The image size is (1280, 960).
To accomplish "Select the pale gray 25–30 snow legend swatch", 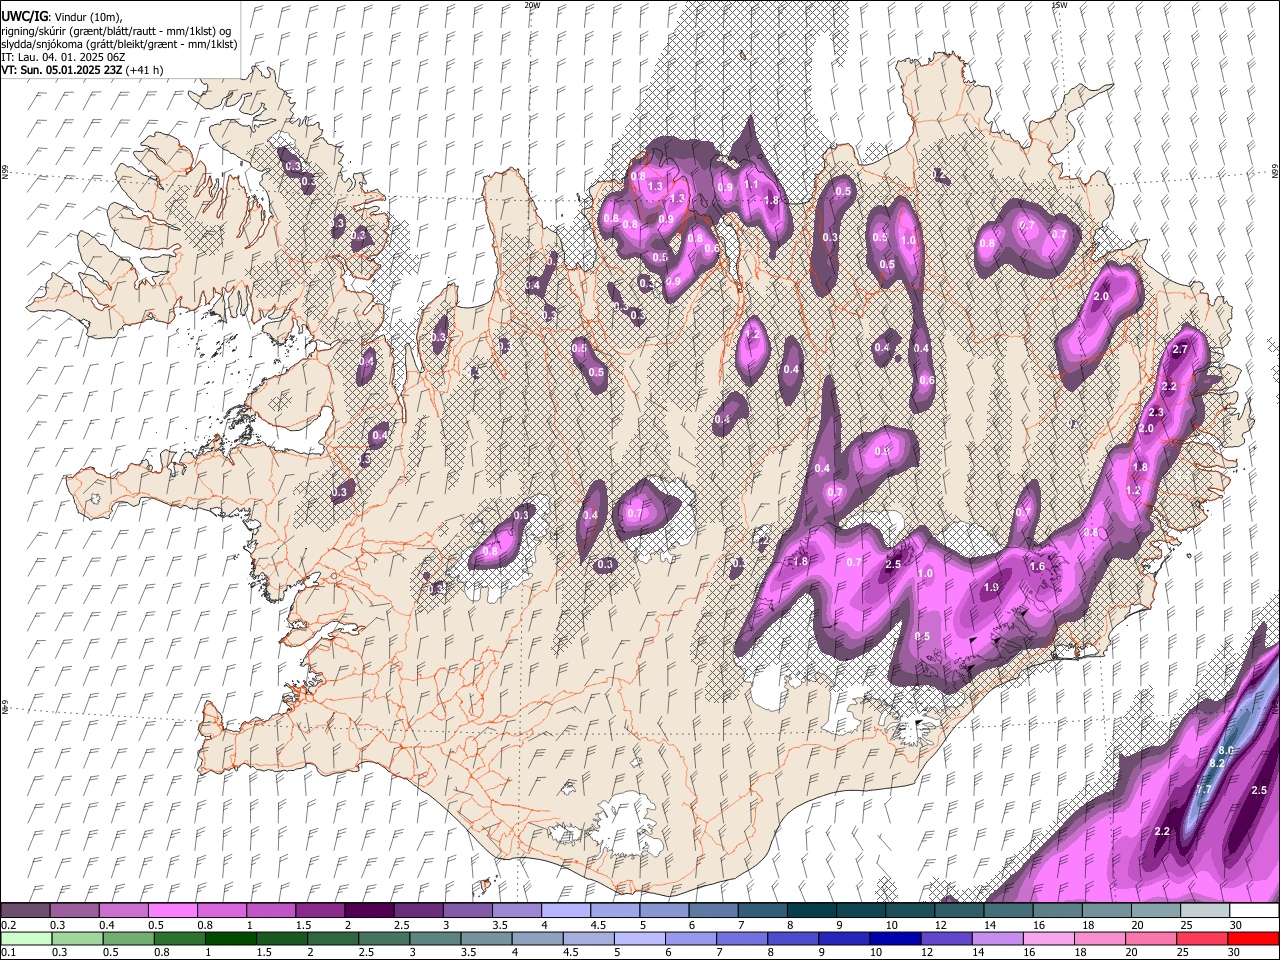I will (1205, 911).
